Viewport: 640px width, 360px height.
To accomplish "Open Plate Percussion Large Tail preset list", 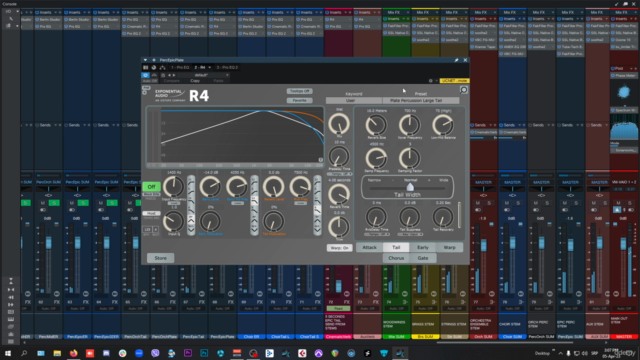I will [x=421, y=100].
